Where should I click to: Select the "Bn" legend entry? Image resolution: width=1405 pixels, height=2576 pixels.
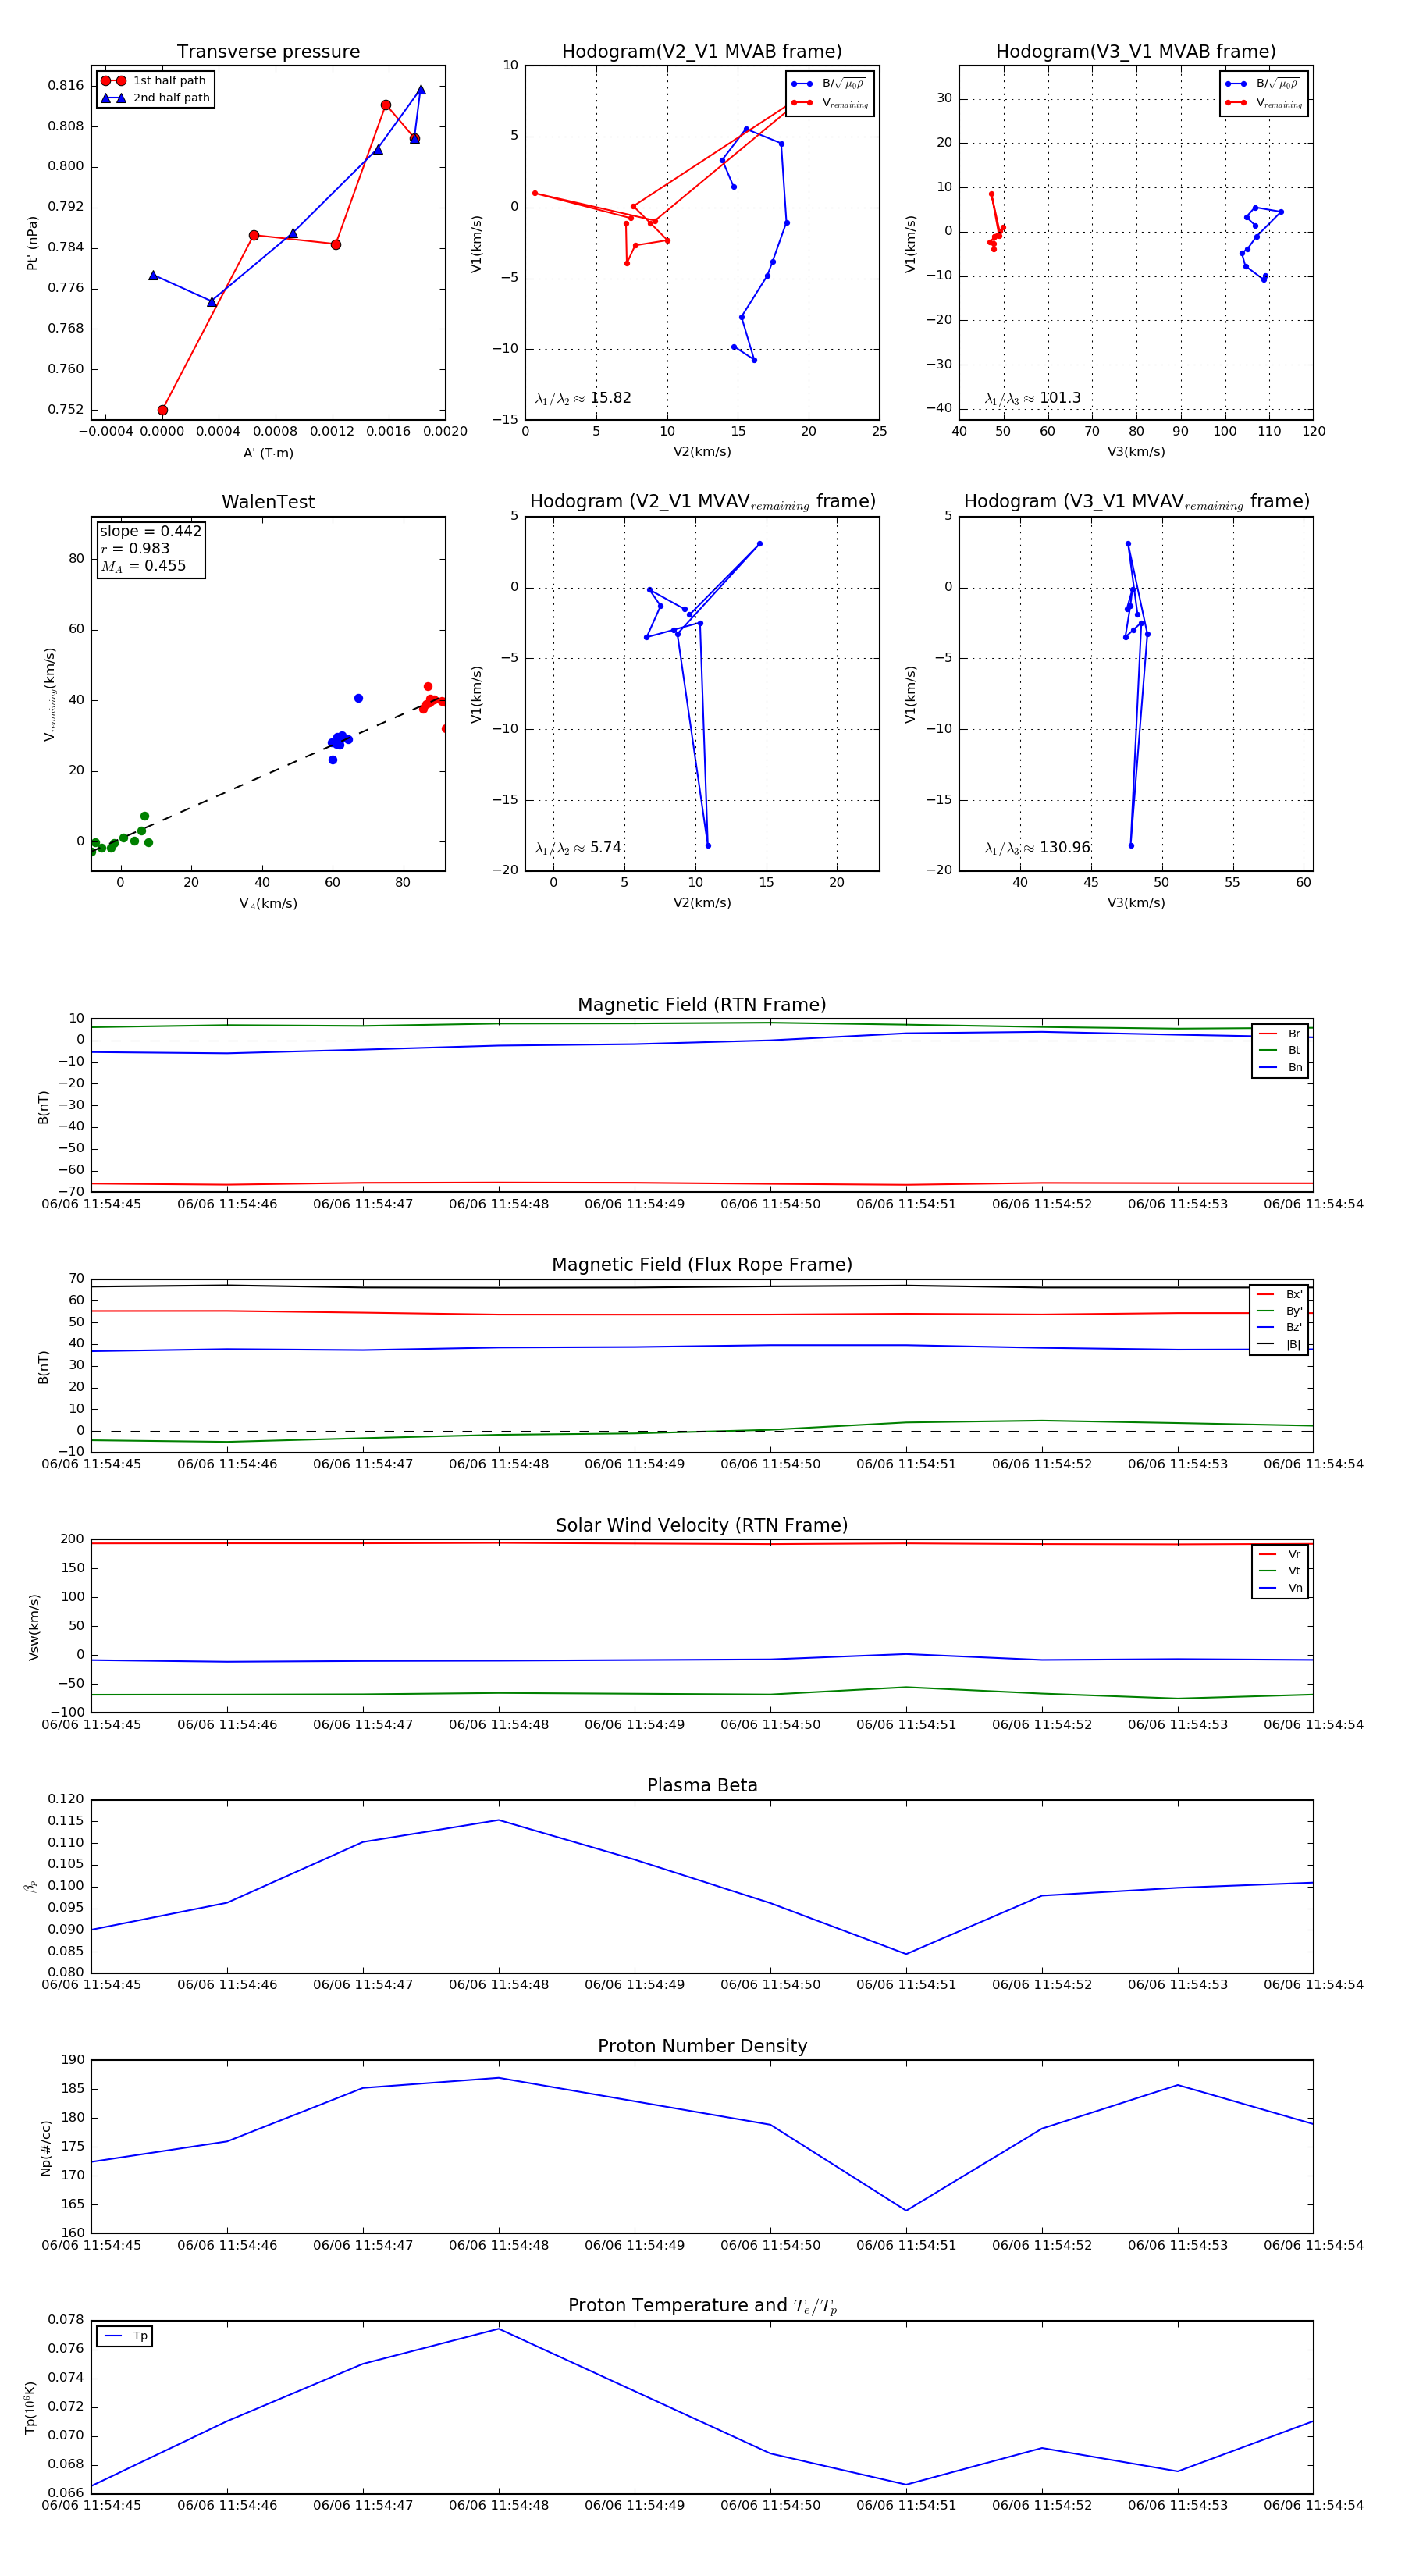coord(1280,1068)
